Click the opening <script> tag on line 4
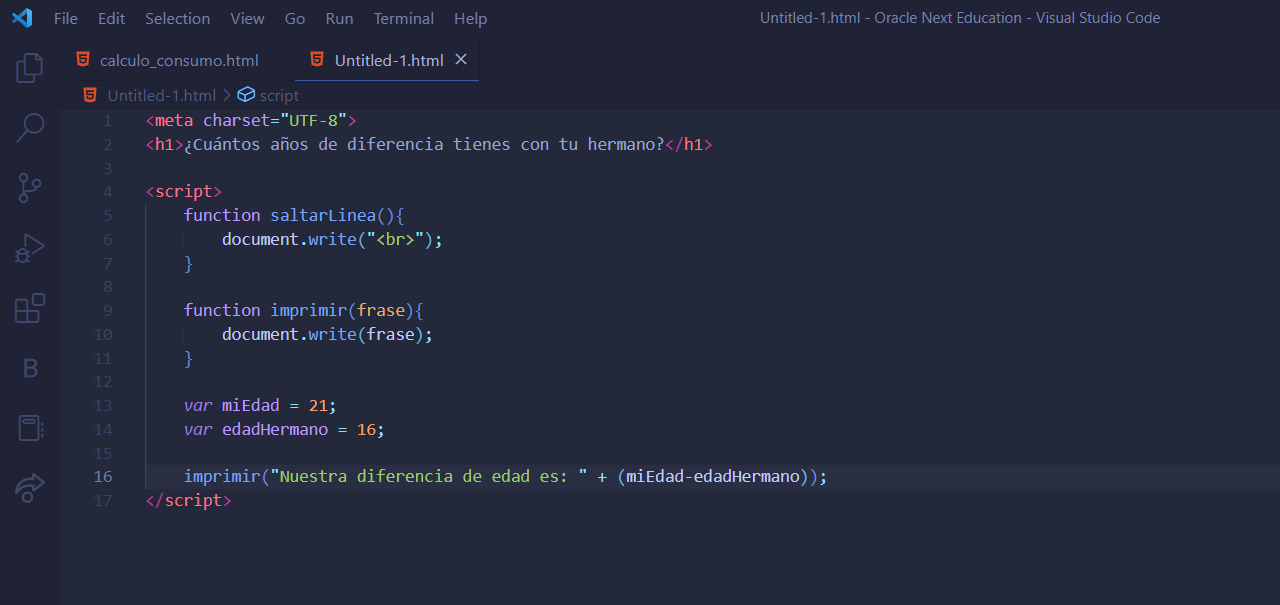The height and width of the screenshot is (605, 1280). click(x=184, y=191)
